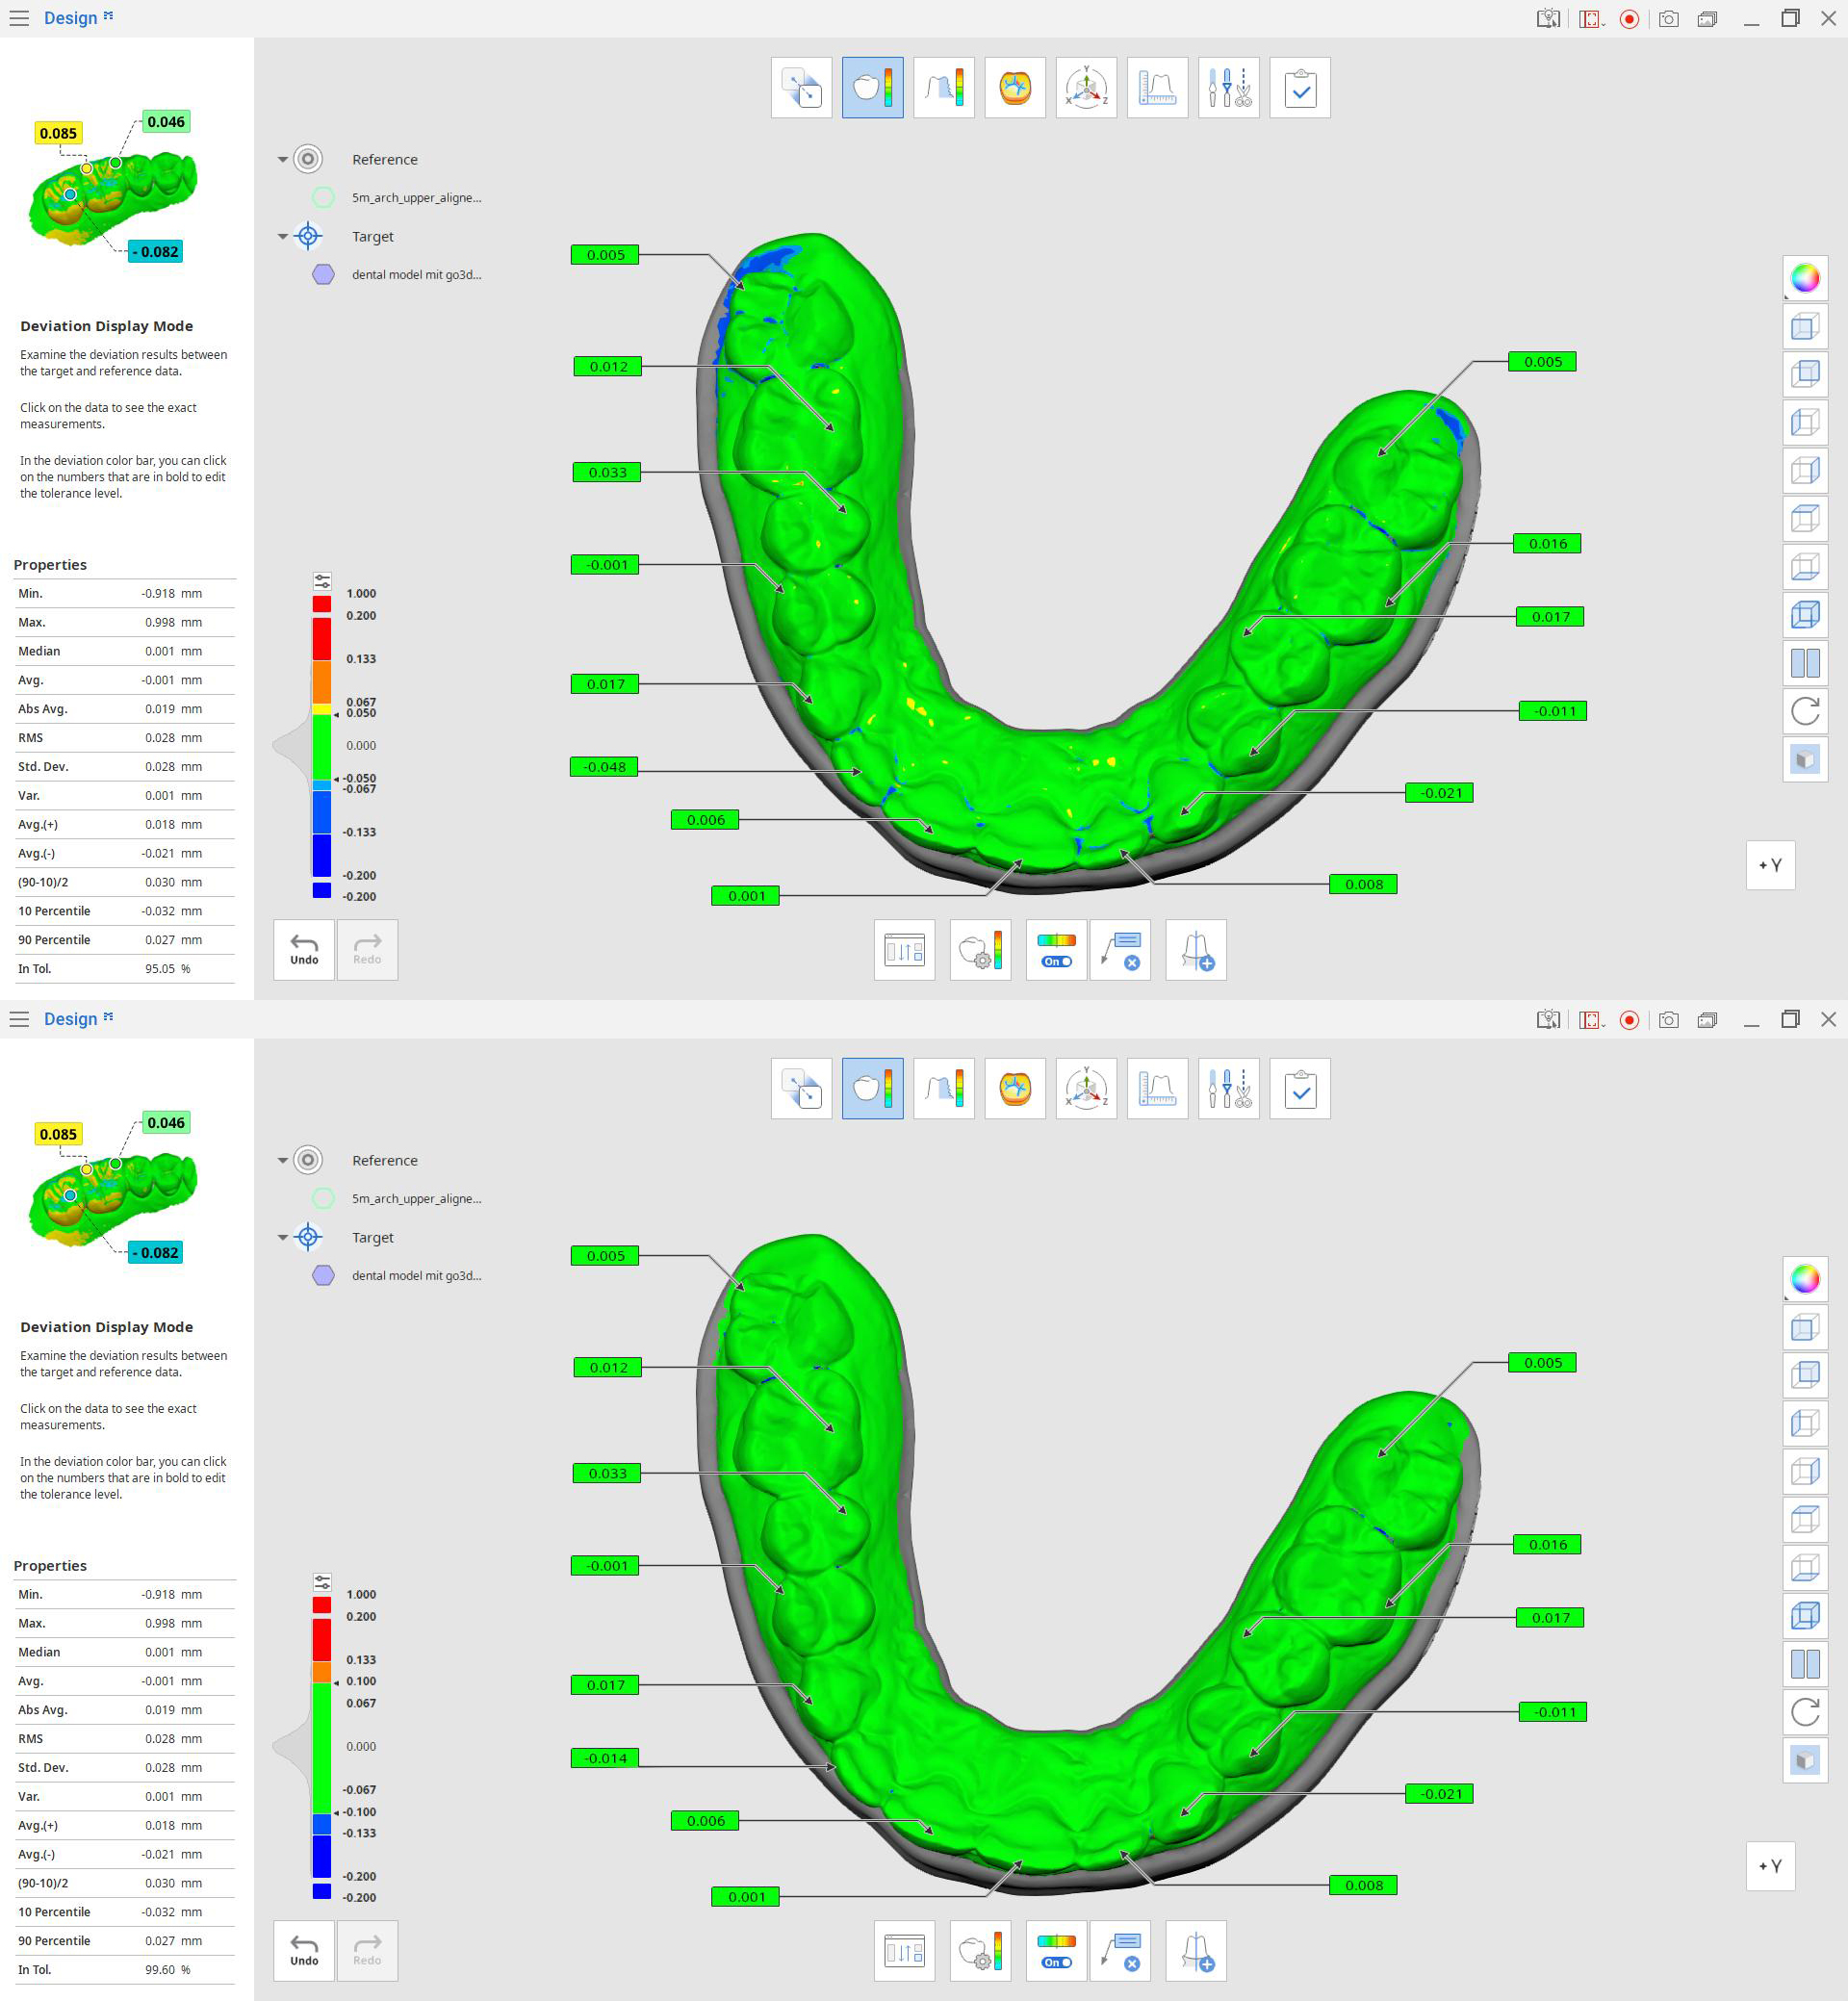Click the axis alignment icon in the lower toolbar
The width and height of the screenshot is (1848, 2001).
[x=1086, y=1089]
